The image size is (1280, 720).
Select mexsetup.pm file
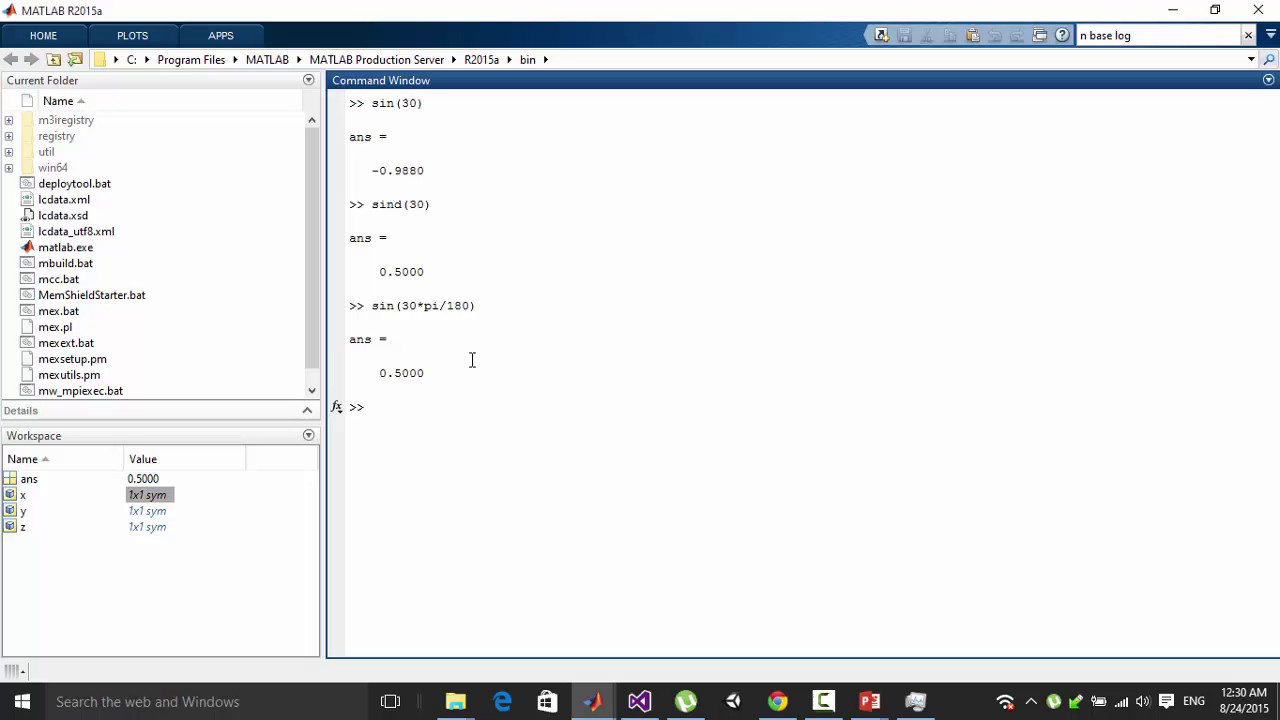[x=72, y=359]
